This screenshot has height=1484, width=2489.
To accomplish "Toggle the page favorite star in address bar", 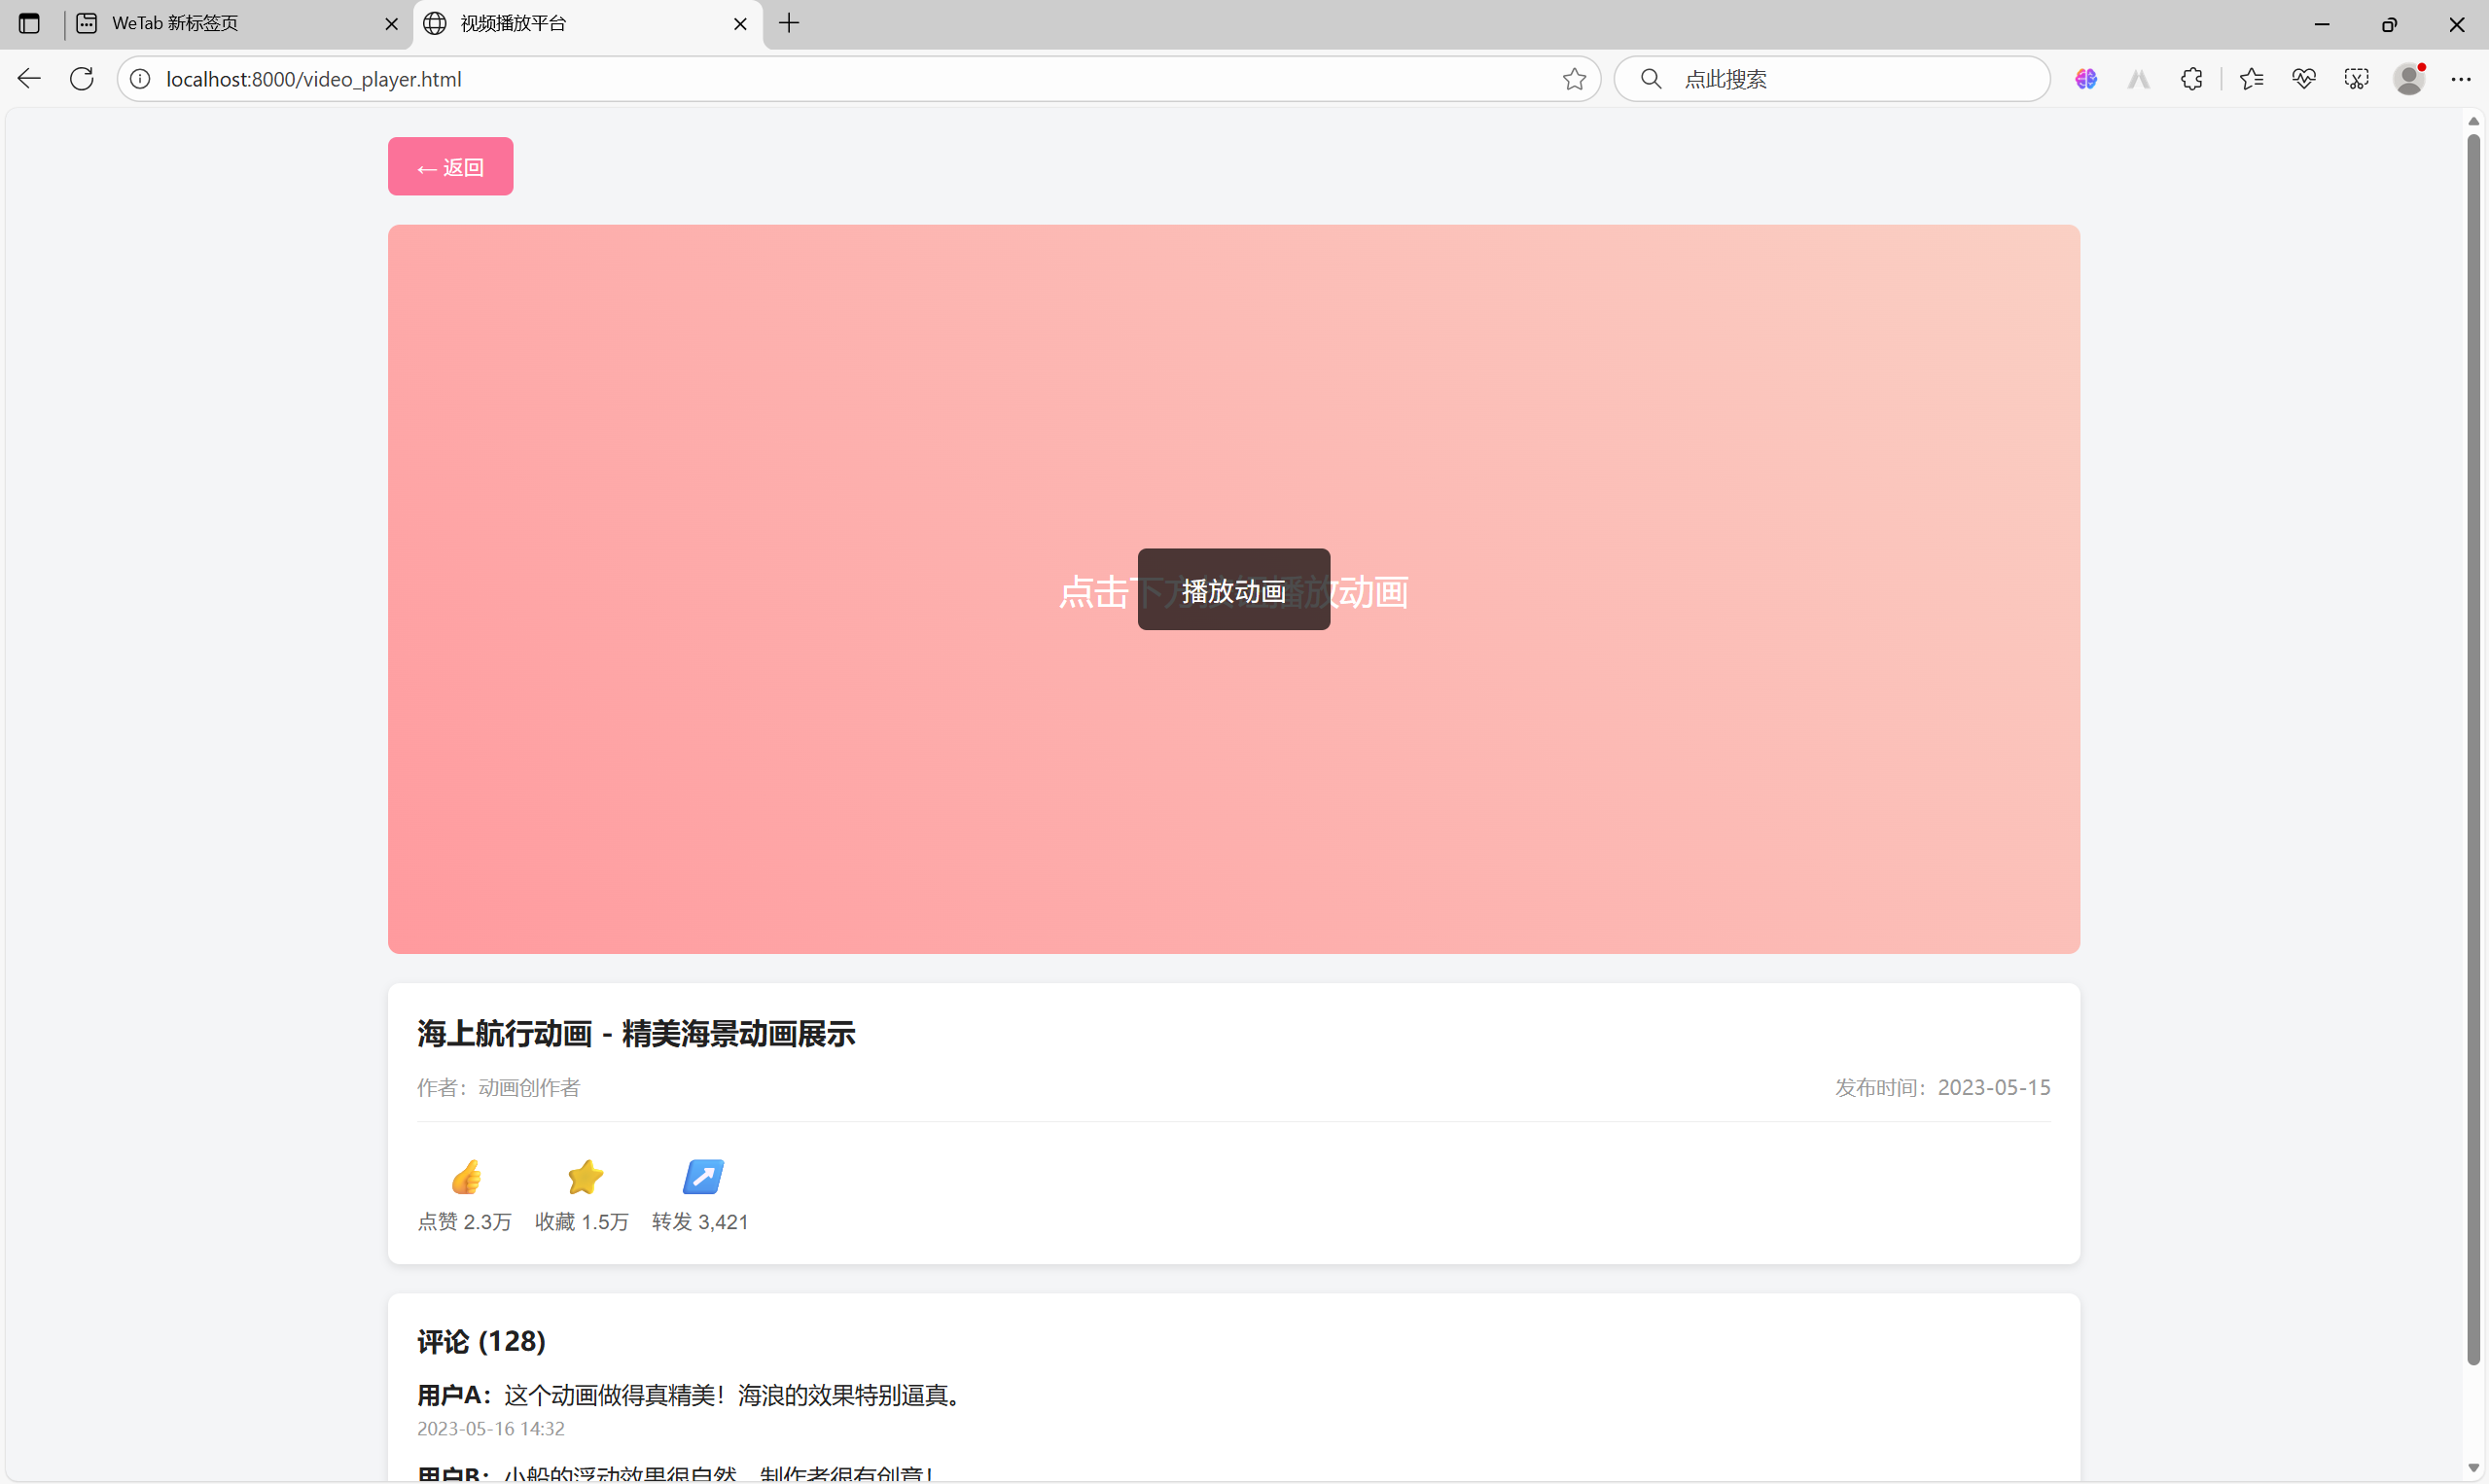I will pyautogui.click(x=1573, y=79).
